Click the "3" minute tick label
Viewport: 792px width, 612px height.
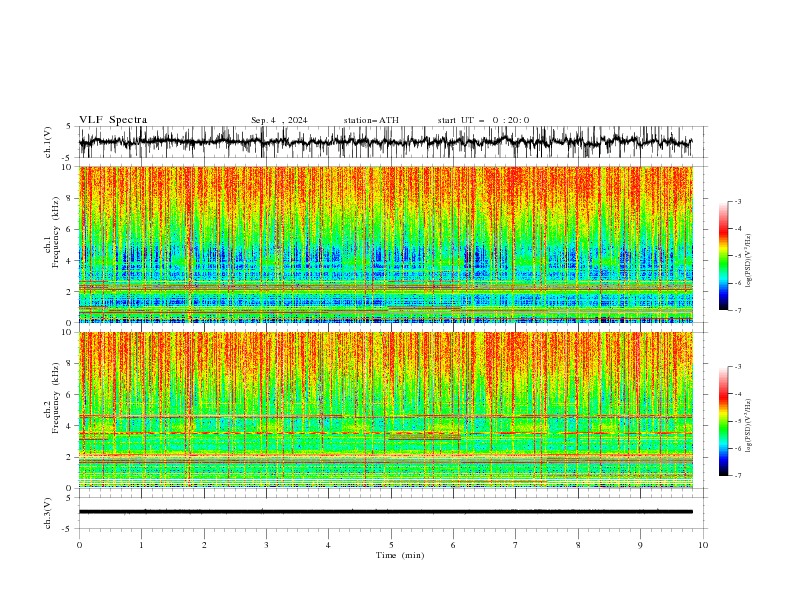[x=266, y=545]
